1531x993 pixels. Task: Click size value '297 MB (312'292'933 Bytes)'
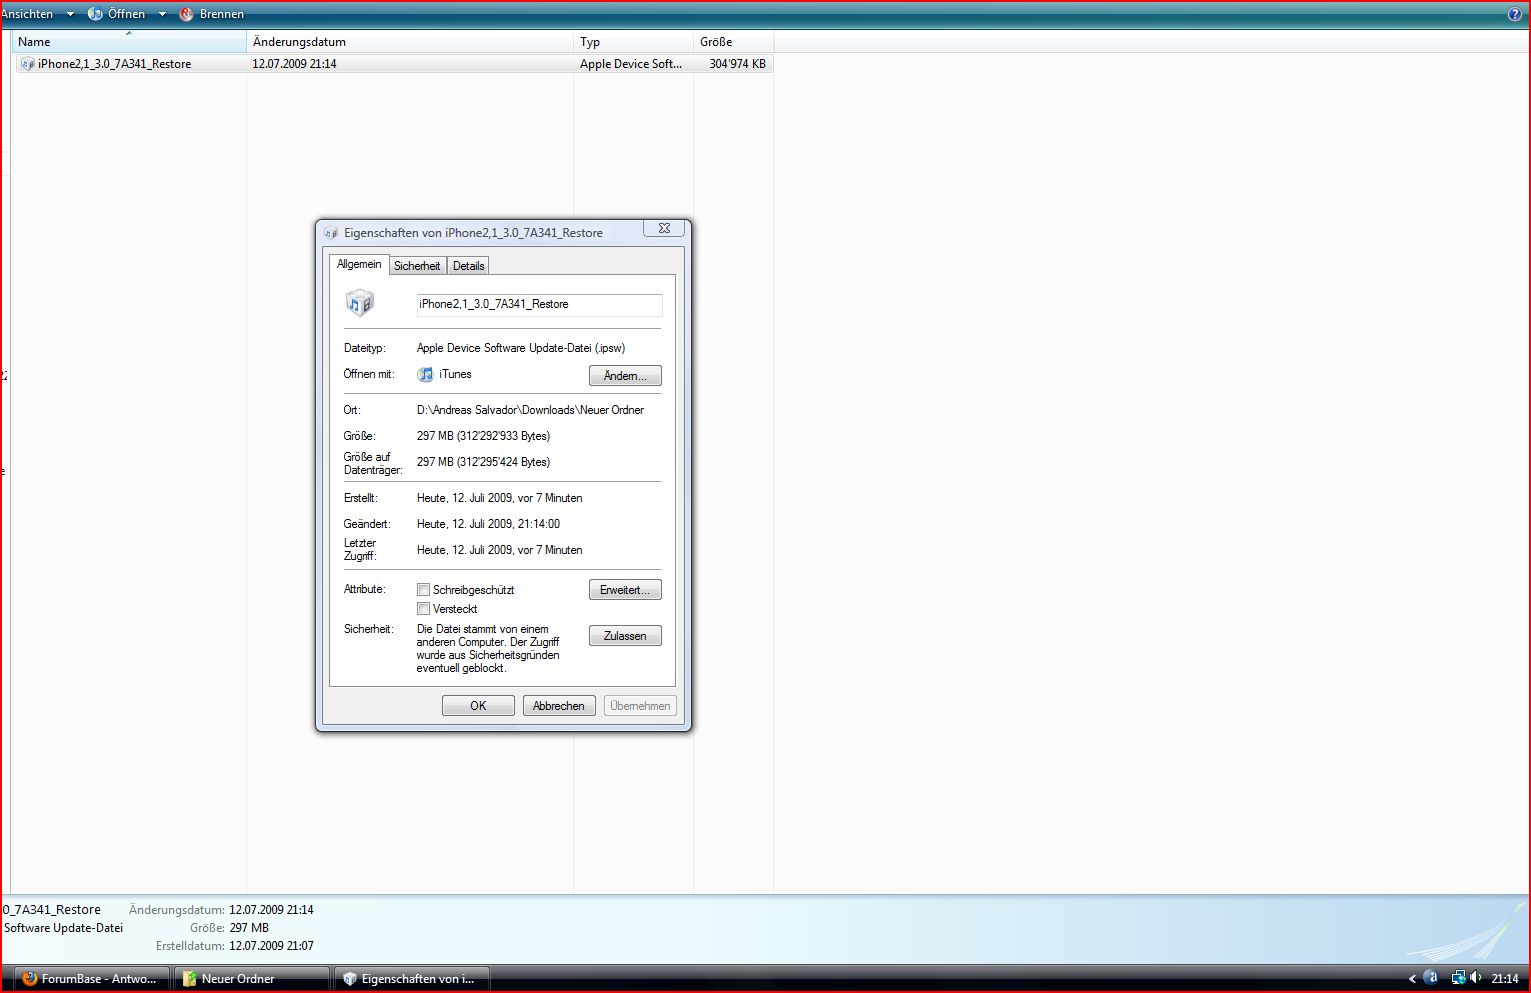coord(483,436)
